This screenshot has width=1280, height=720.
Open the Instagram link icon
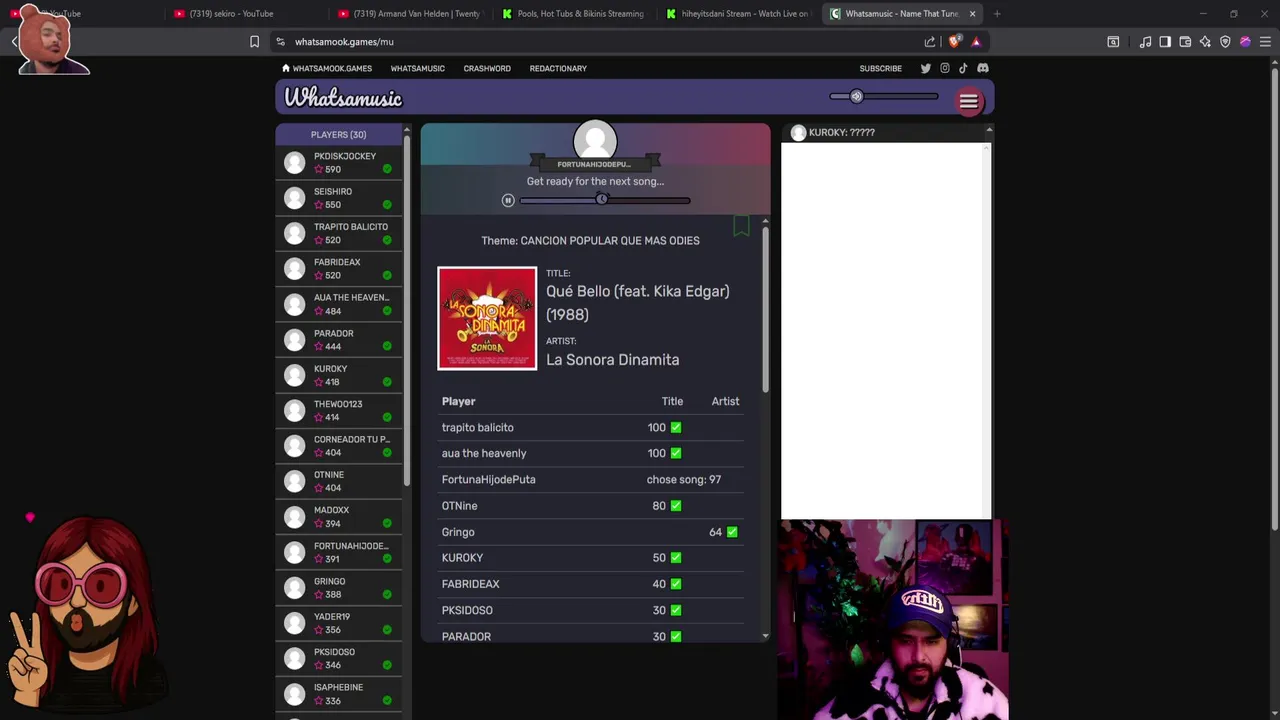pyautogui.click(x=944, y=68)
